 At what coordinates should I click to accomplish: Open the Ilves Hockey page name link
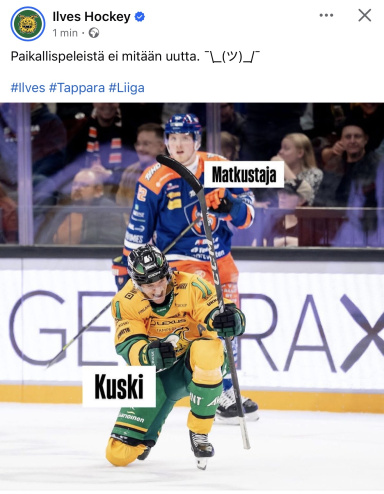[x=91, y=16]
